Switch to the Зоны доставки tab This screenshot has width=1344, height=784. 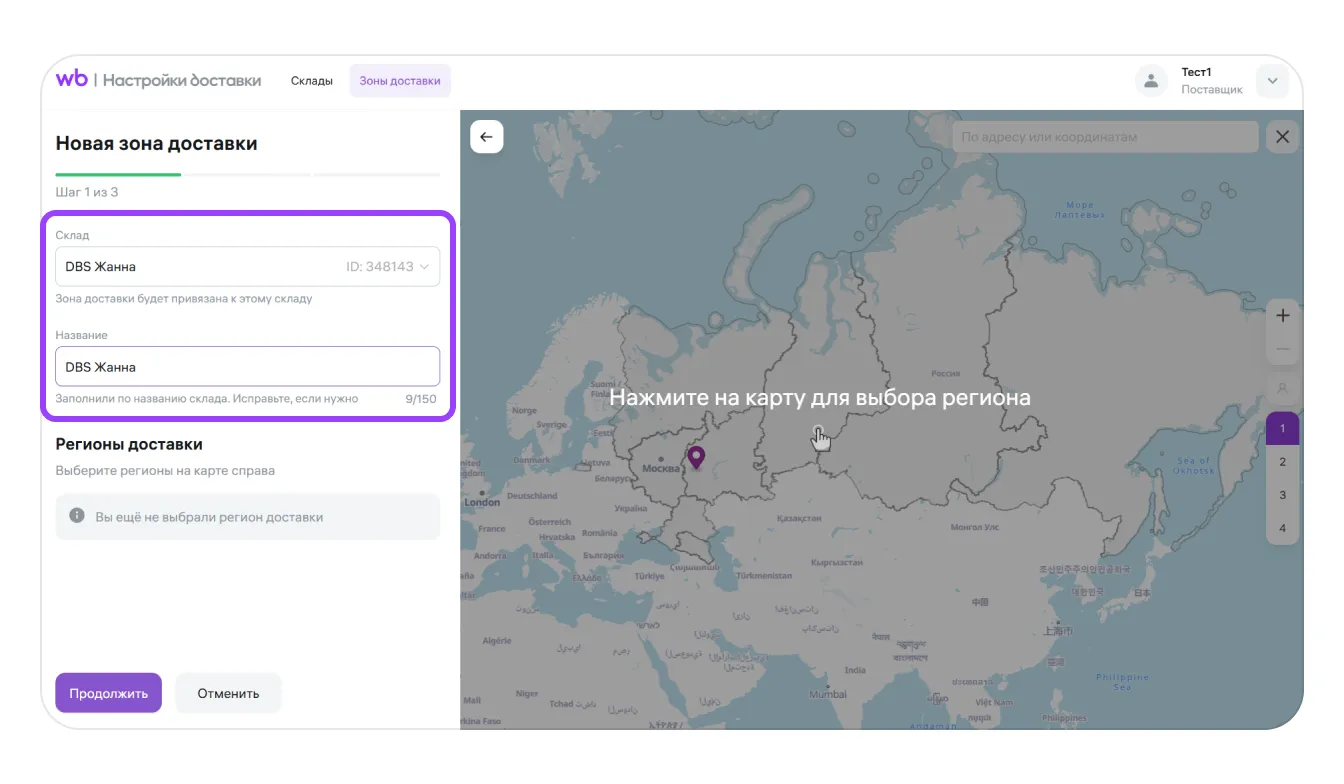tap(400, 81)
